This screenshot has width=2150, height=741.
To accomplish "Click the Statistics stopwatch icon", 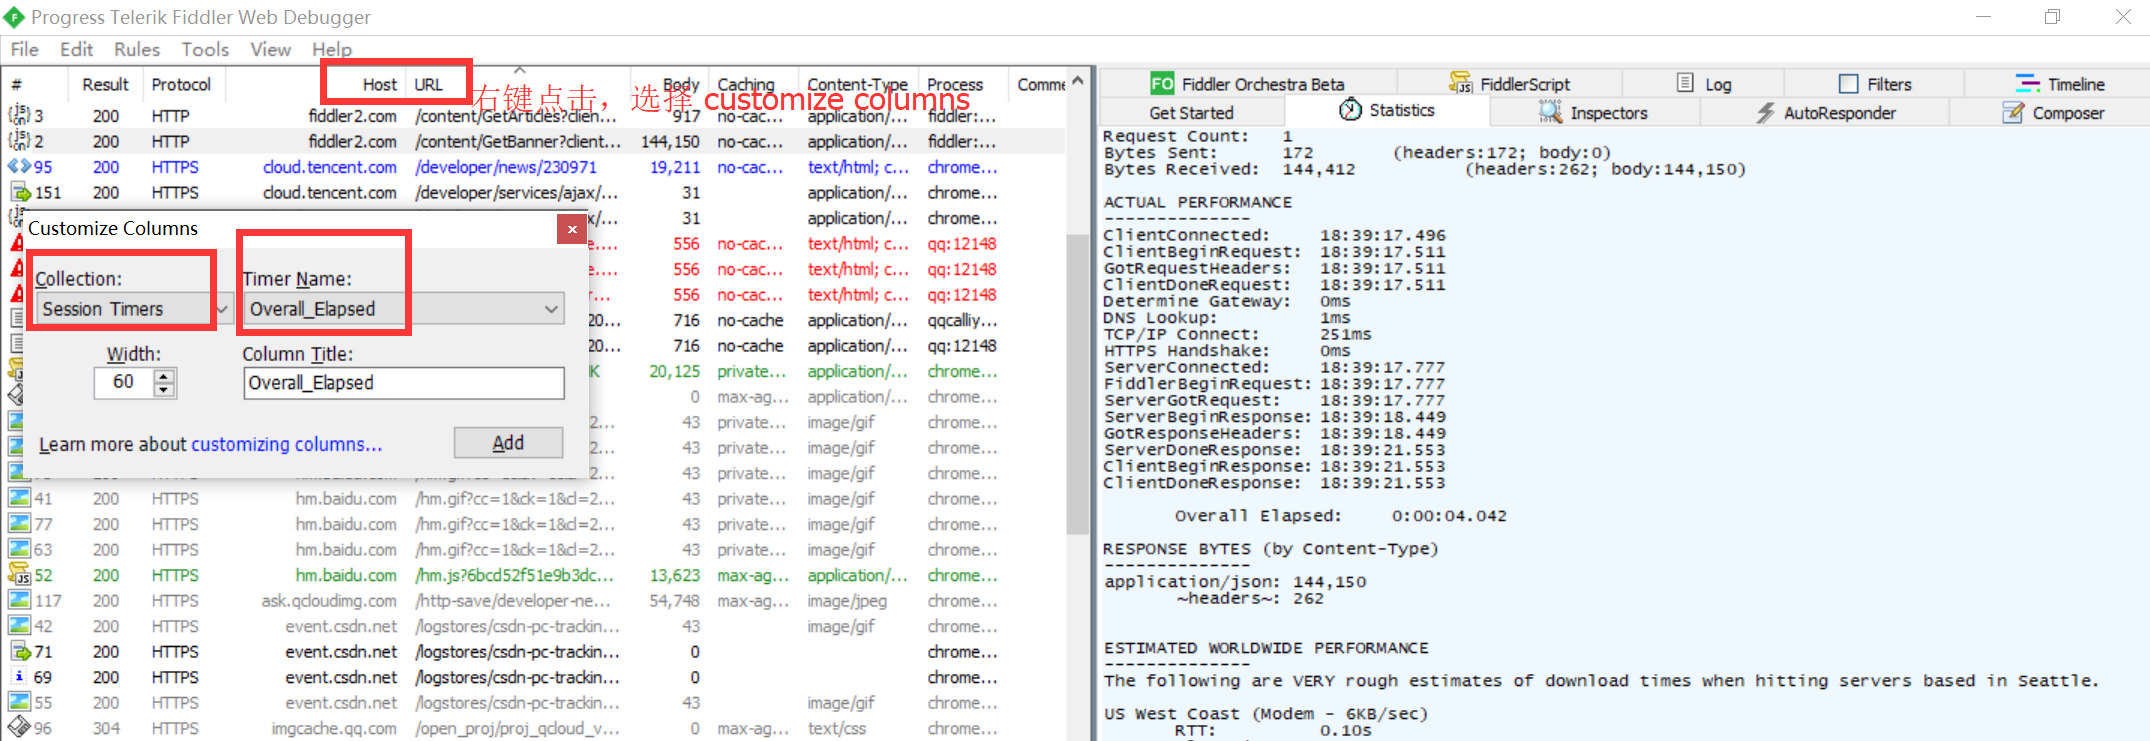I will (x=1350, y=109).
